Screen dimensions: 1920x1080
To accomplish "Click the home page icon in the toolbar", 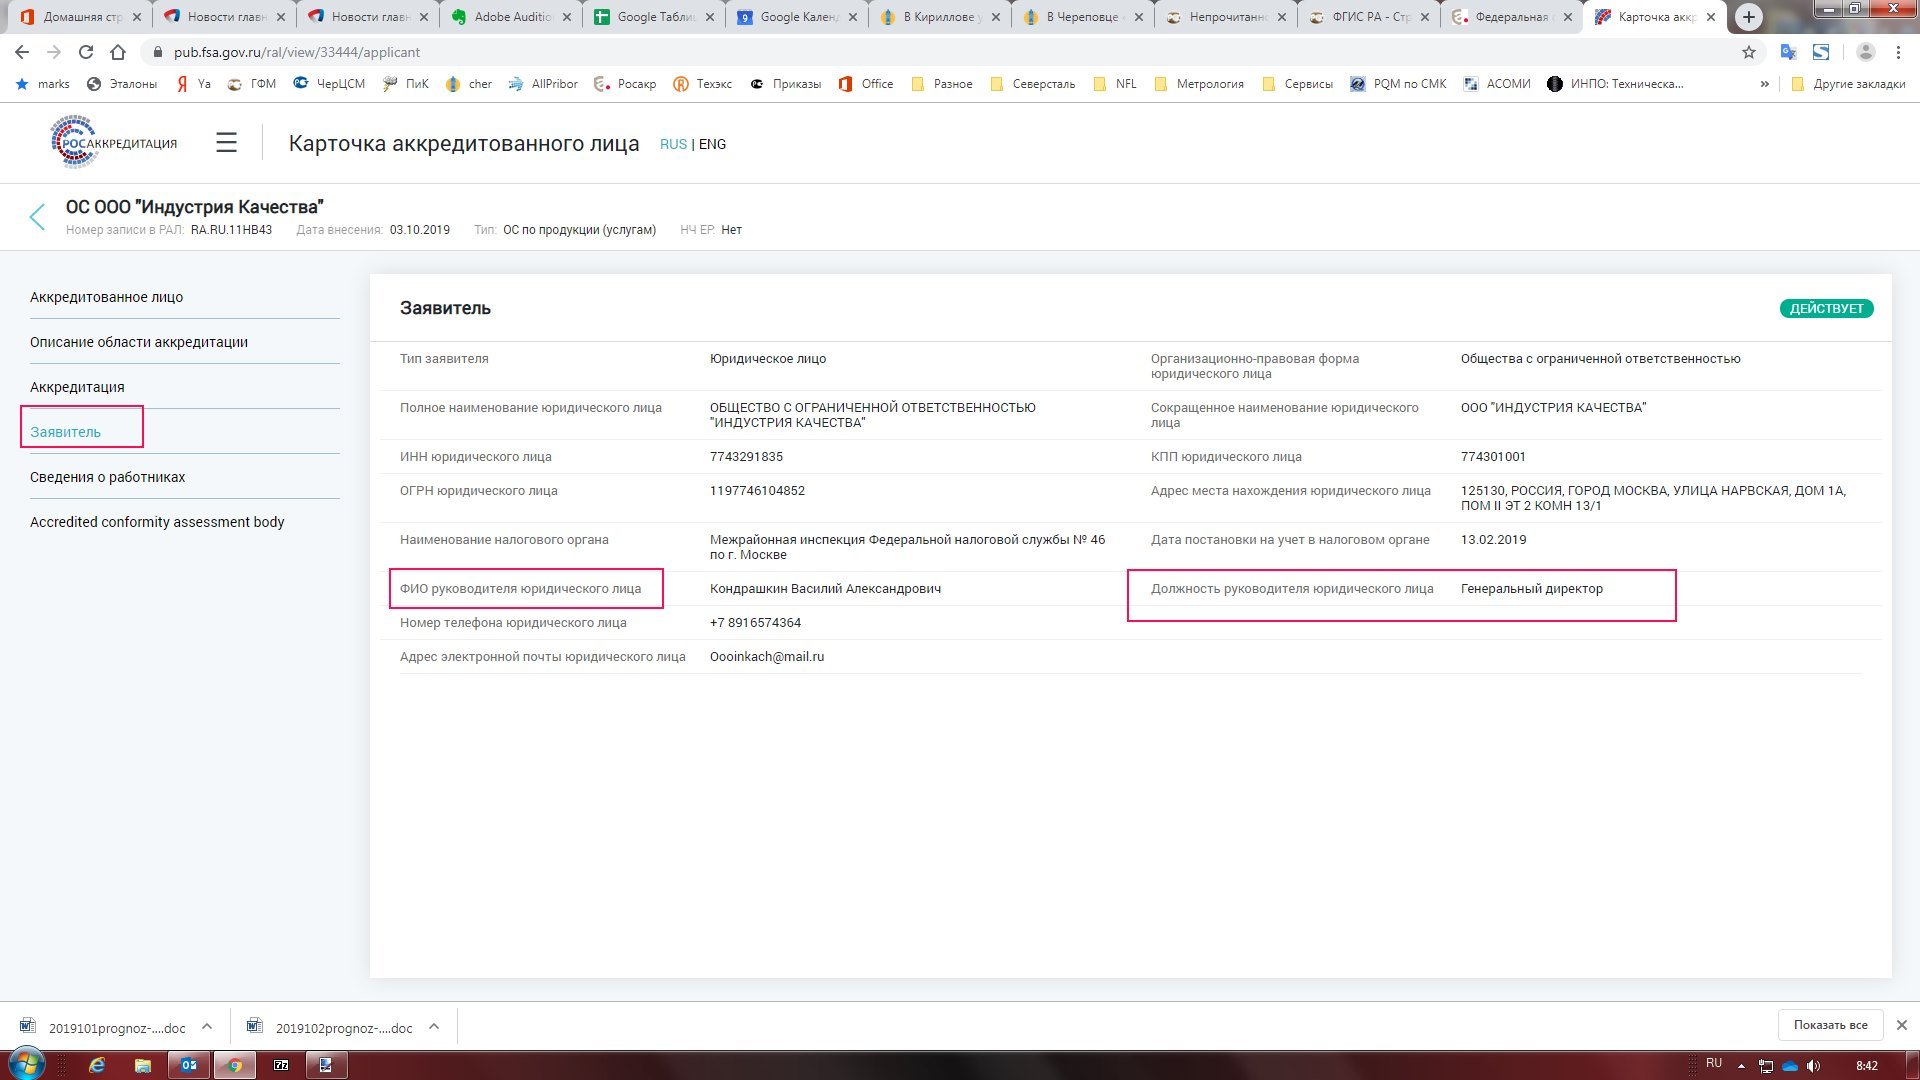I will pyautogui.click(x=118, y=52).
